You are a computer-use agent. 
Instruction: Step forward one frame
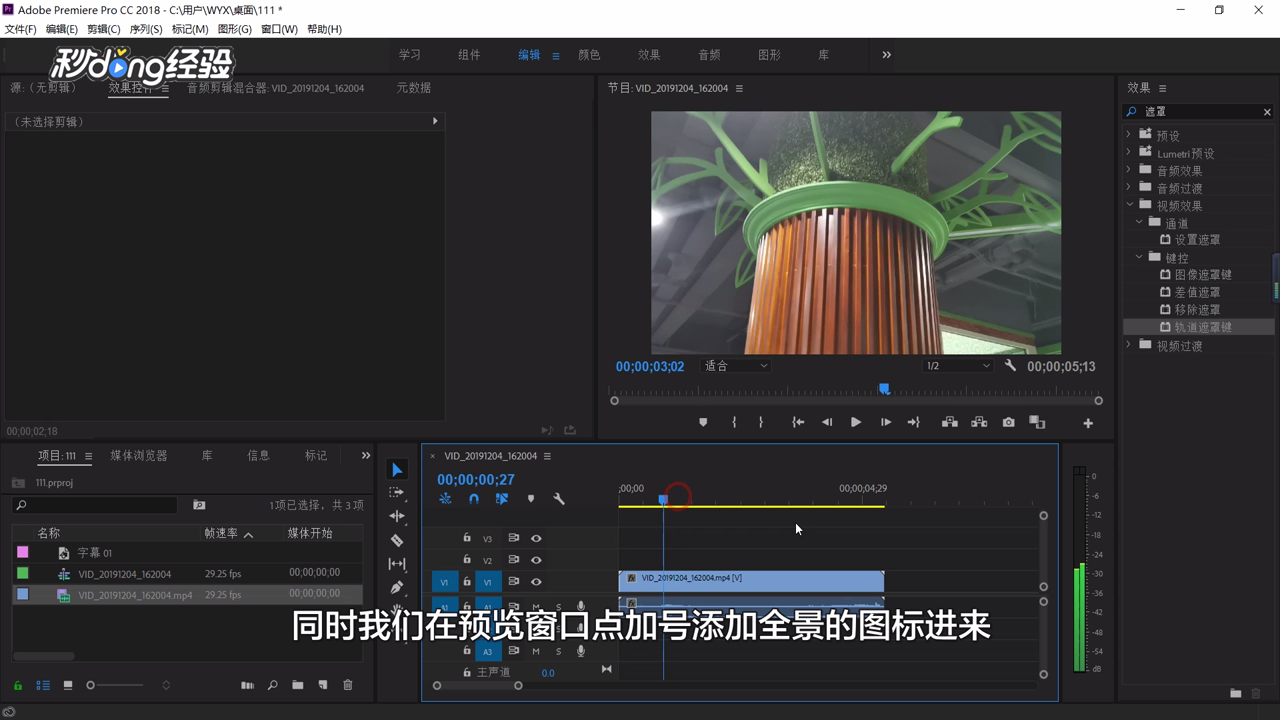(x=886, y=422)
